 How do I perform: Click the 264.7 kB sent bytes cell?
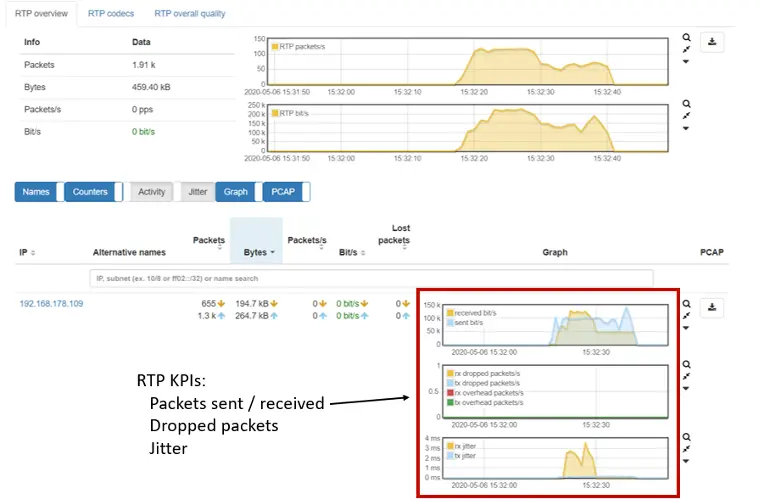coord(256,316)
